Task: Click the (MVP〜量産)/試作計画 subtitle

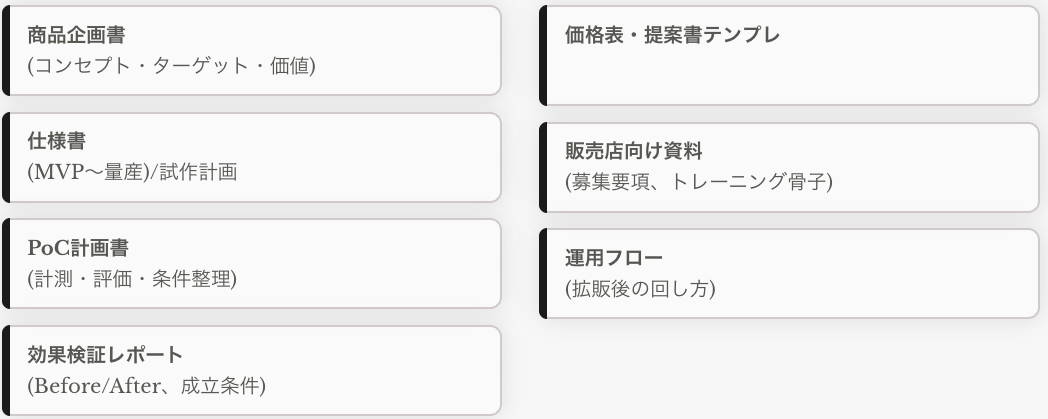Action: pyautogui.click(x=132, y=172)
